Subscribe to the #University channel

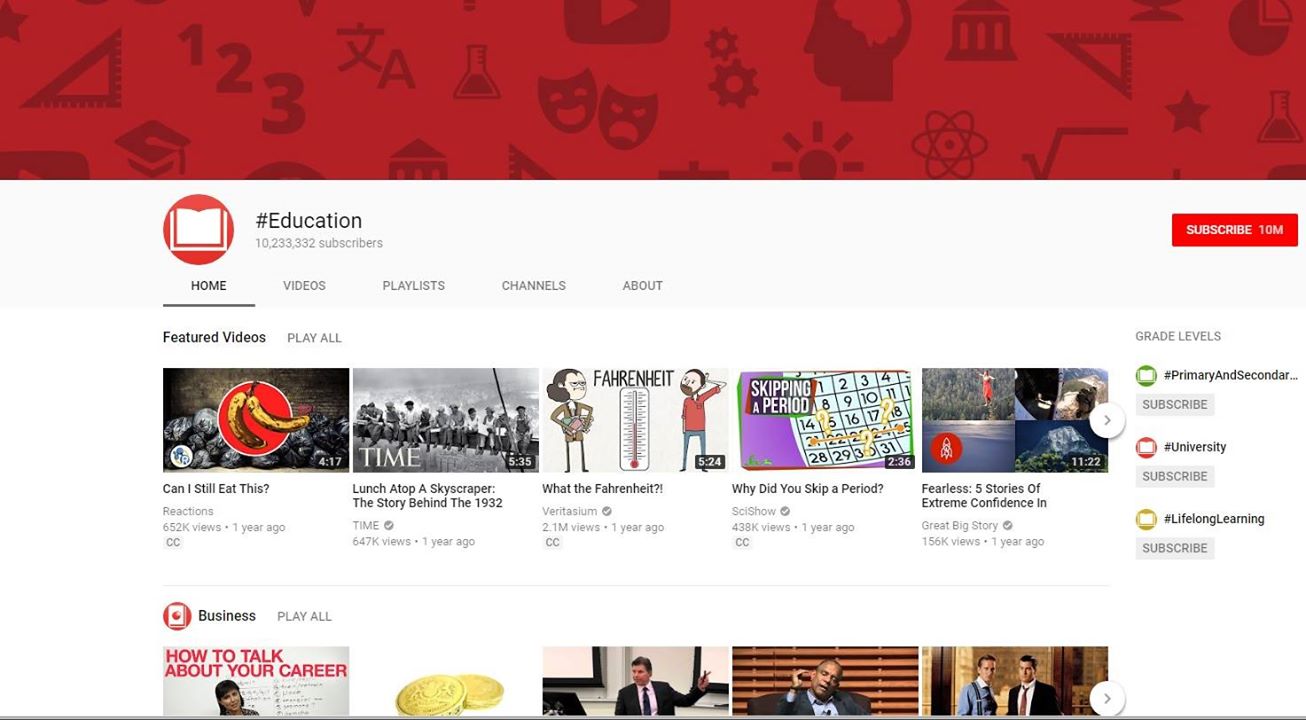point(1175,477)
